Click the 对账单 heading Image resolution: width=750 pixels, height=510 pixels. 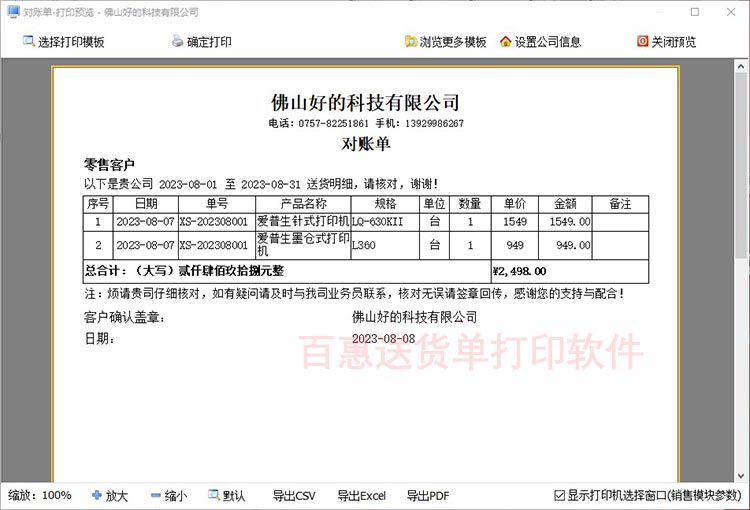[366, 144]
